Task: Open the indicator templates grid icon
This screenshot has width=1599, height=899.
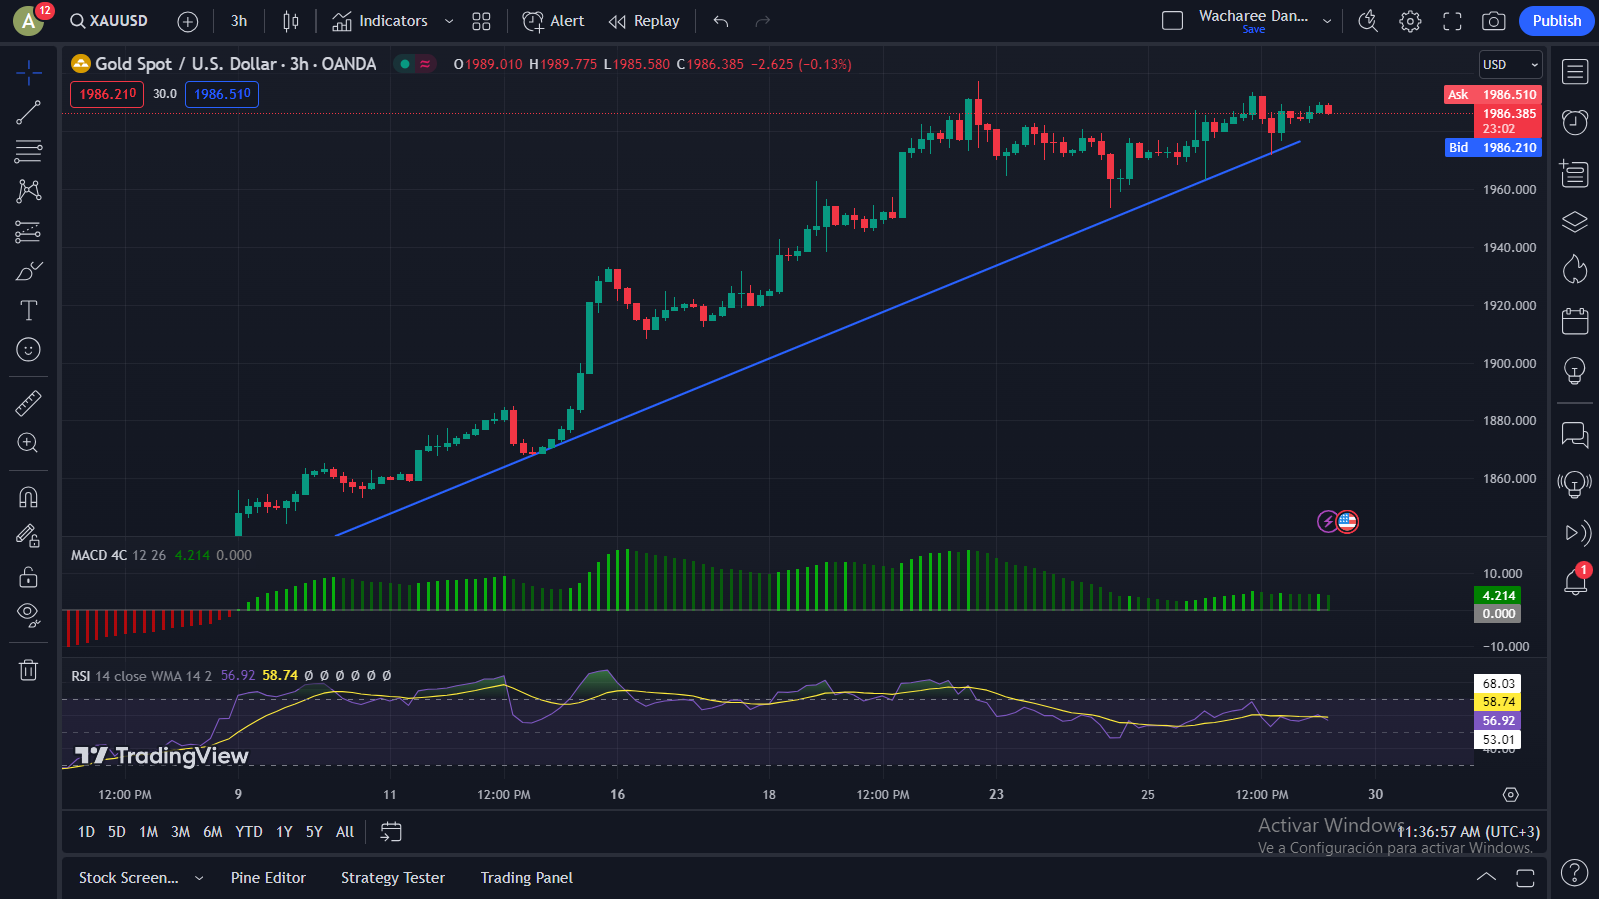Action: pyautogui.click(x=481, y=21)
